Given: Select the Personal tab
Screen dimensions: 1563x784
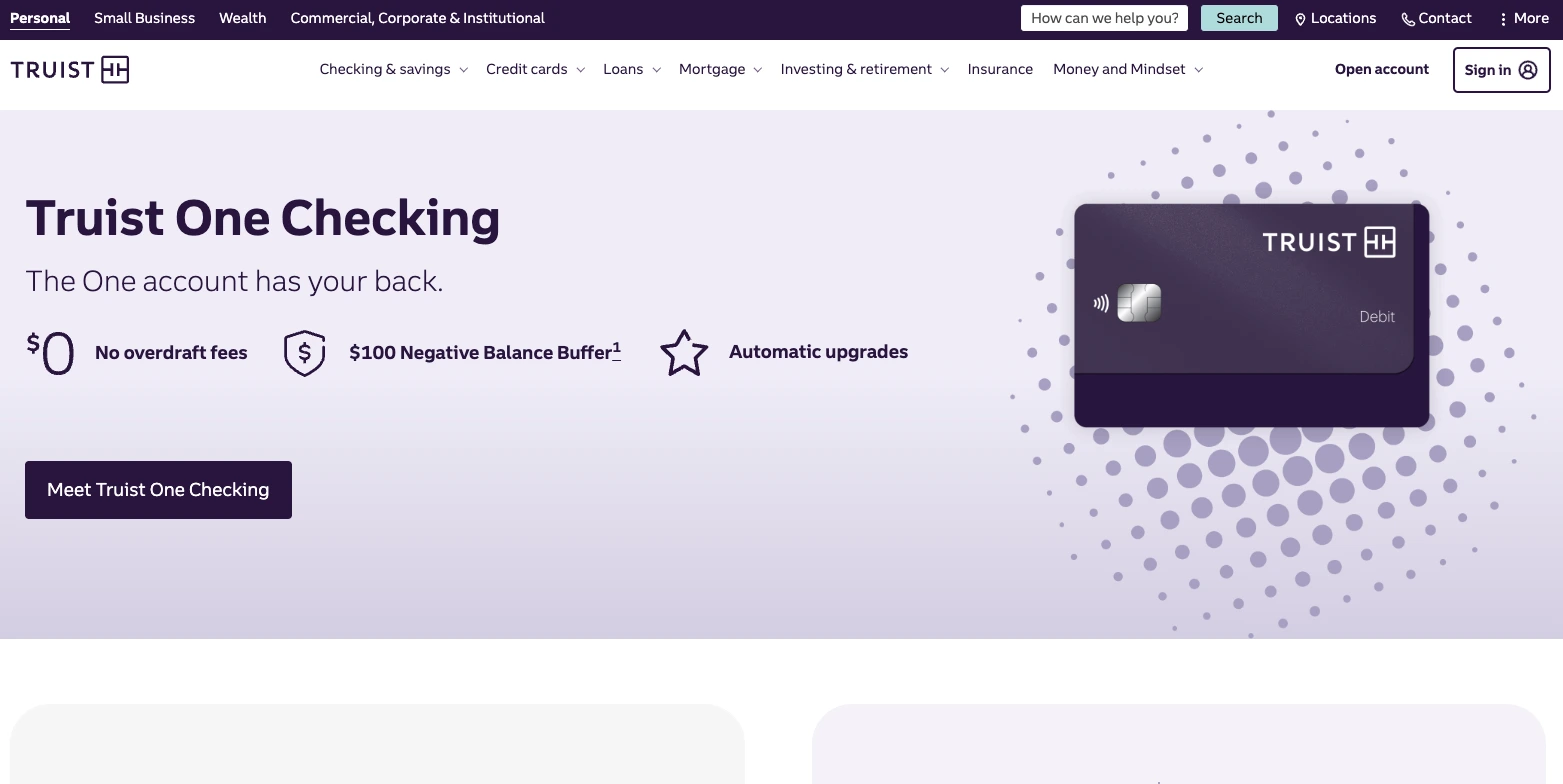Looking at the screenshot, I should [40, 18].
